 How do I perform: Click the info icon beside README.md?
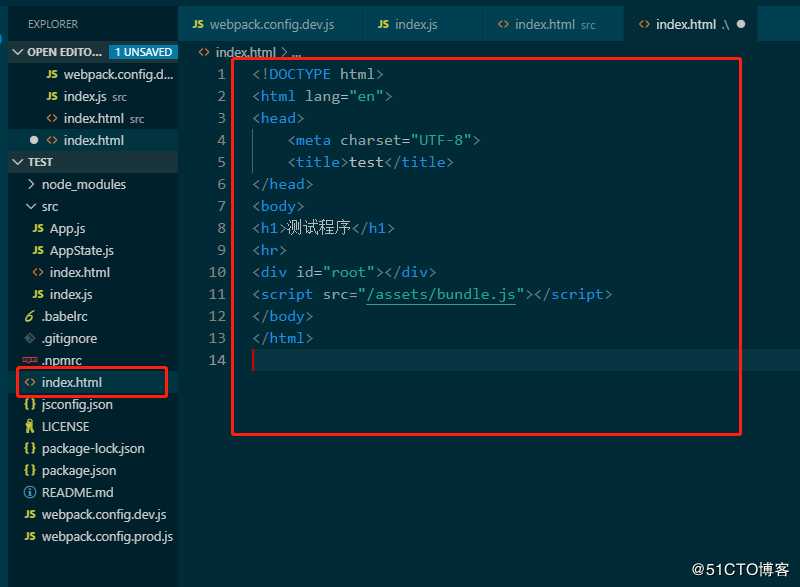[x=30, y=492]
